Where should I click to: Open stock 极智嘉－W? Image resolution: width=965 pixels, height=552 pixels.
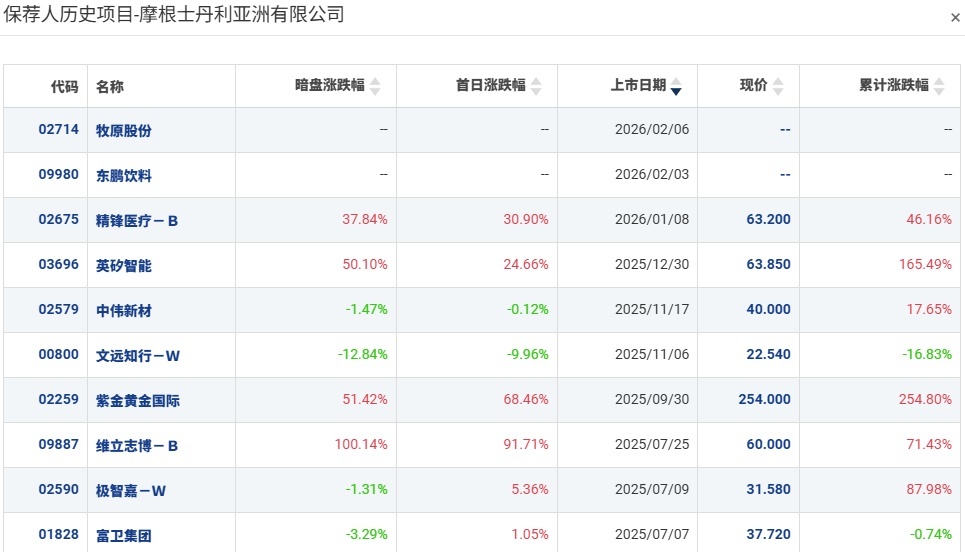130,490
